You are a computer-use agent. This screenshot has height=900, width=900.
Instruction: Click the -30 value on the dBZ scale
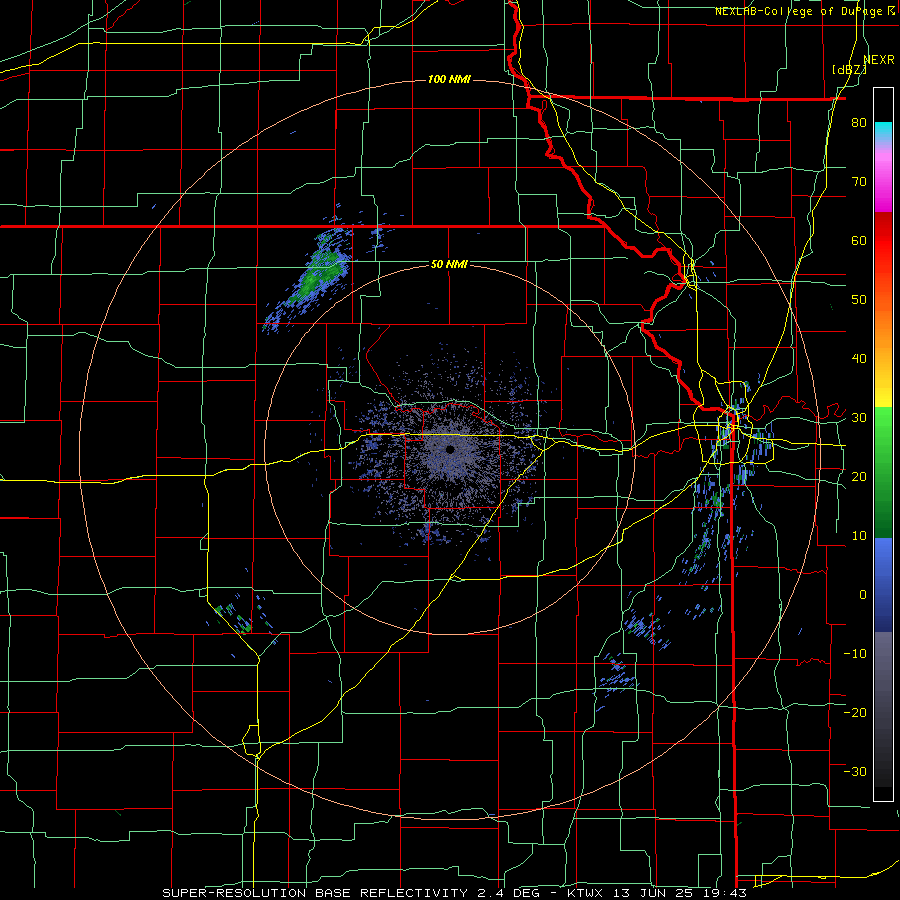855,772
